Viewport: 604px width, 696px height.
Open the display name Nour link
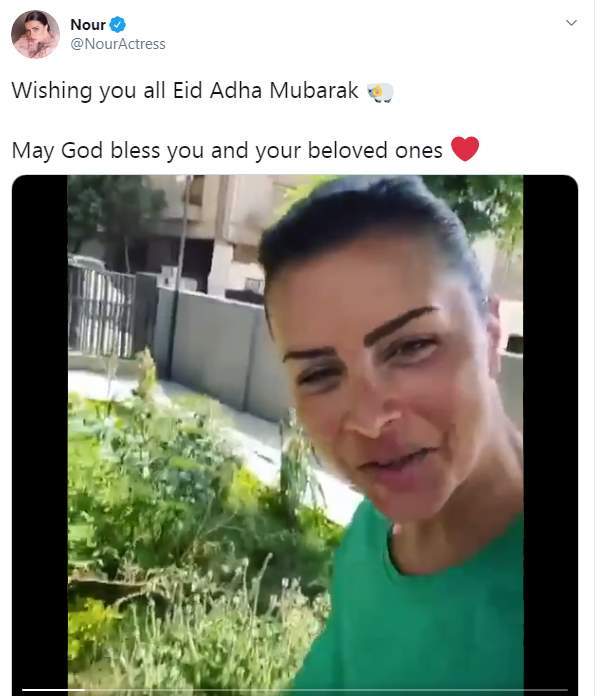click(88, 24)
